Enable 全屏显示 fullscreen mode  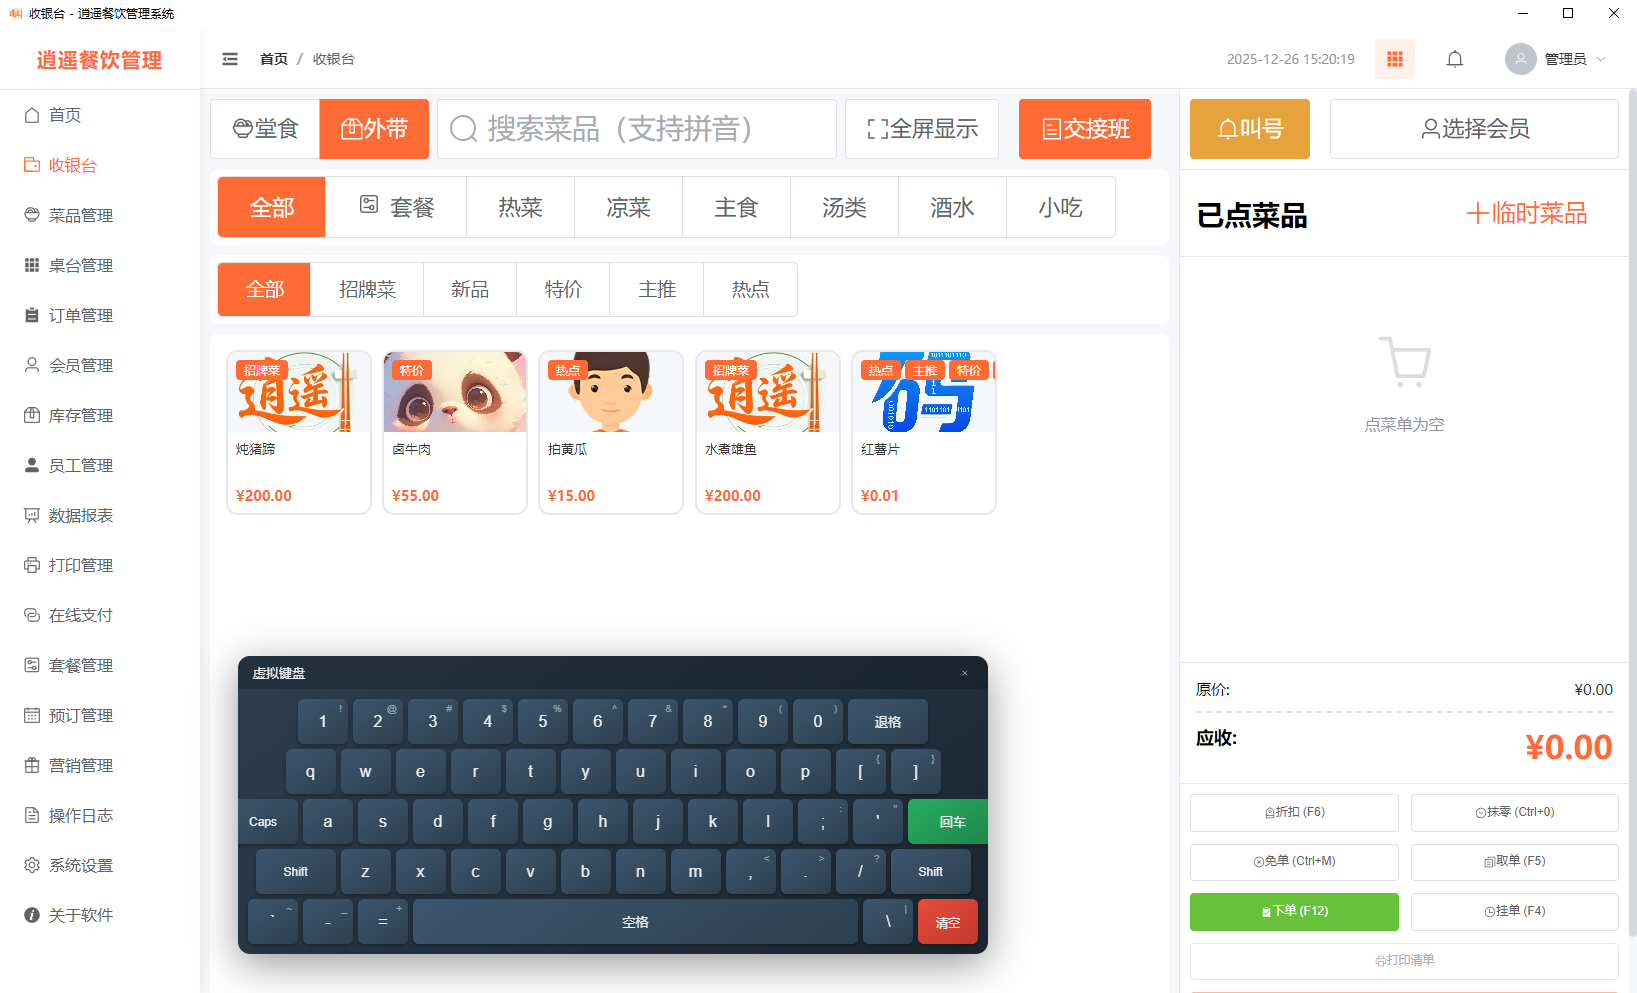tap(921, 129)
